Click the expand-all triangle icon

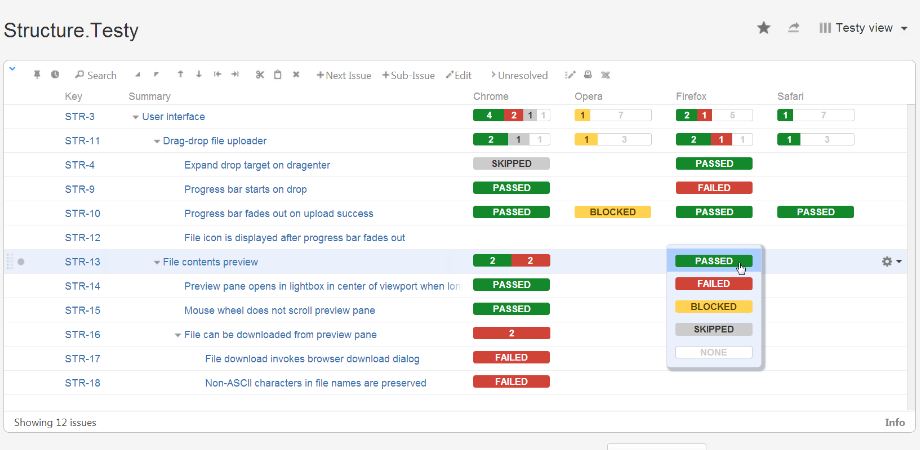pos(138,75)
